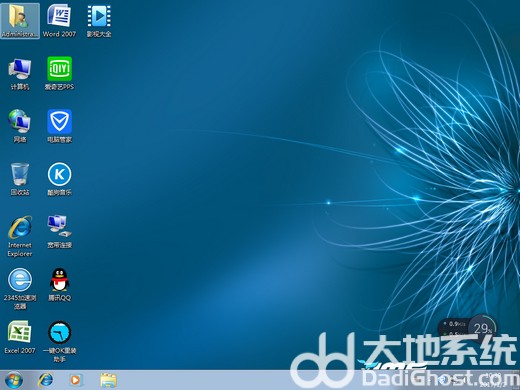Screen dimensions: 520x390
Task: Open the 网络 network icon
Action: coord(20,126)
